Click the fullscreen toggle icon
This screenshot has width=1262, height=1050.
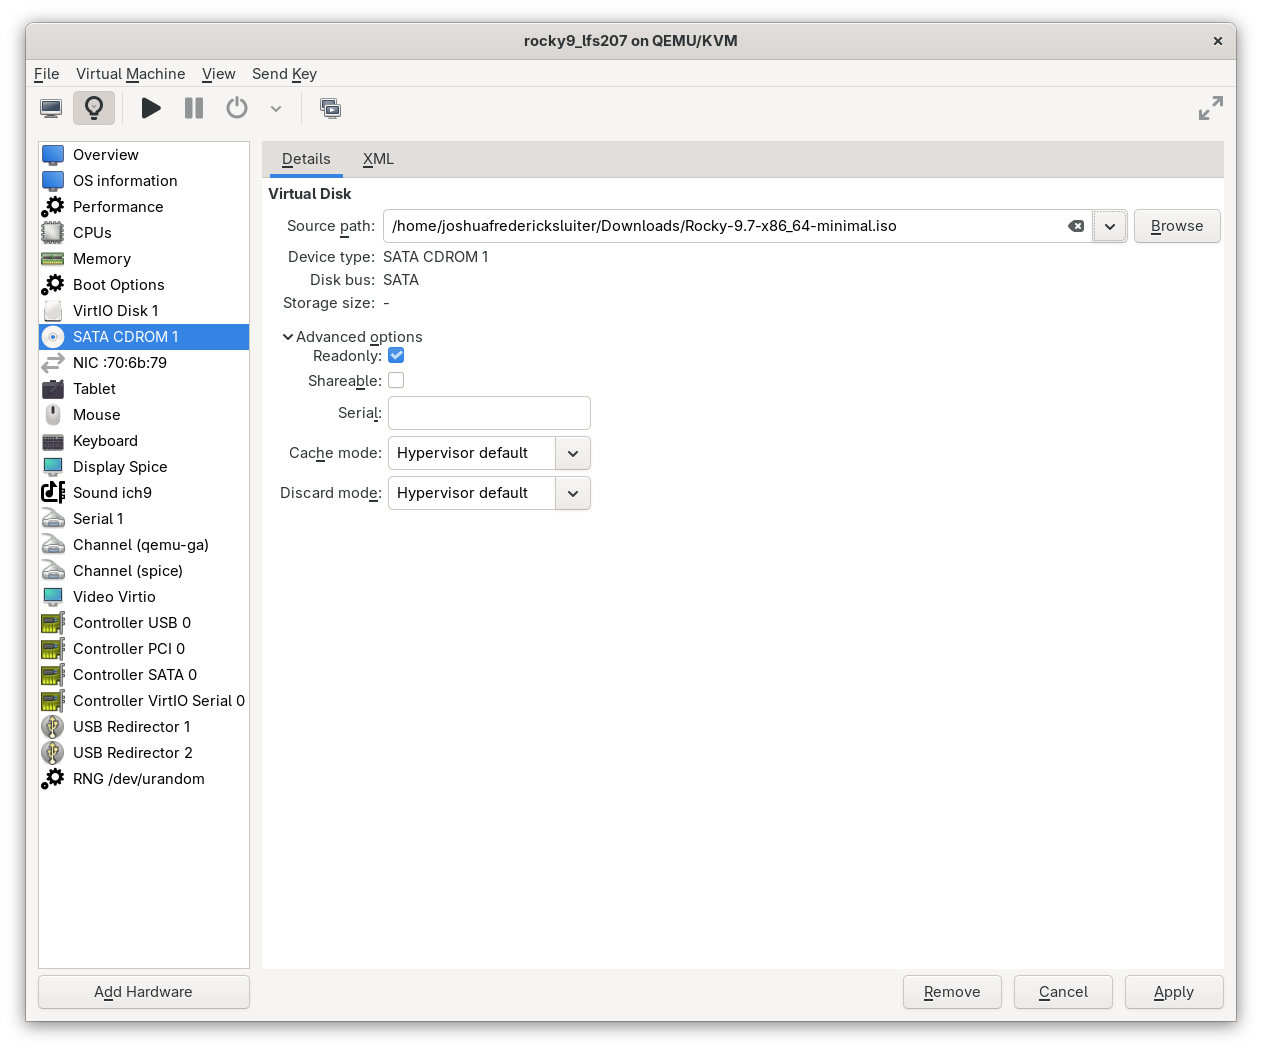tap(1210, 108)
